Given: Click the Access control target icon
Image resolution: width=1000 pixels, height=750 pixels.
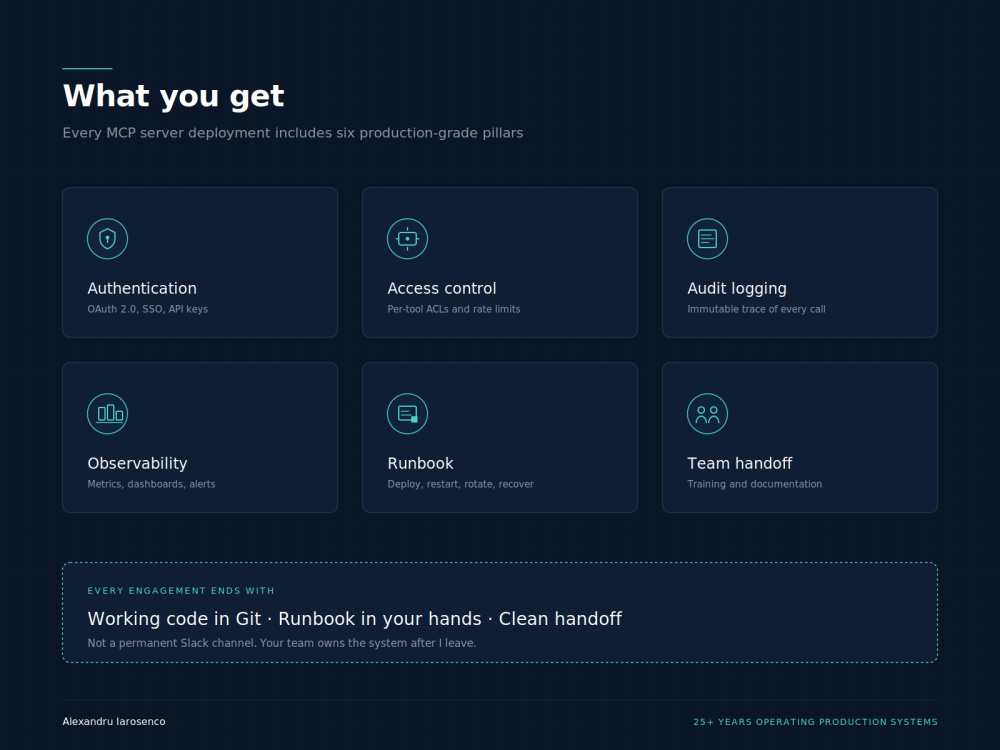Looking at the screenshot, I should 407,239.
